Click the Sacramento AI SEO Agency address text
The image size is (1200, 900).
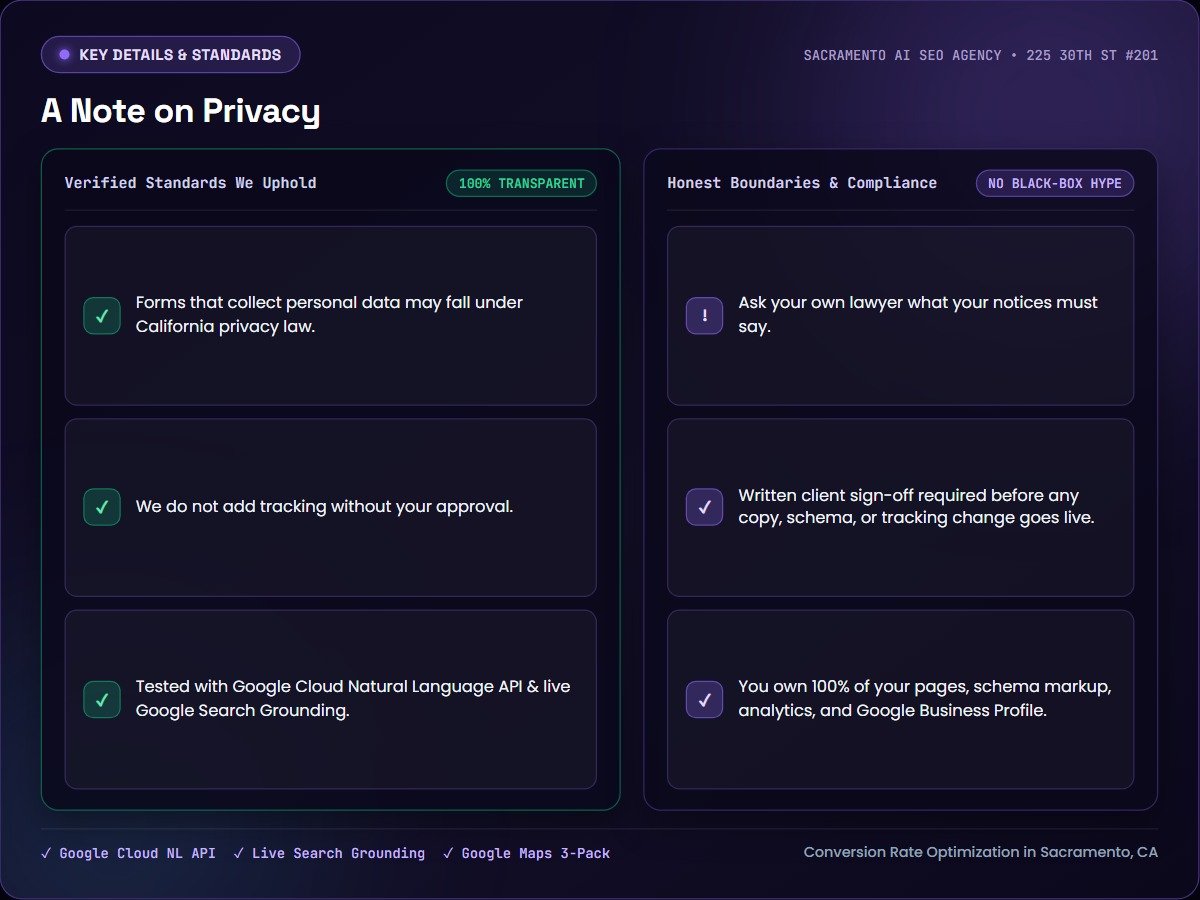click(x=981, y=55)
